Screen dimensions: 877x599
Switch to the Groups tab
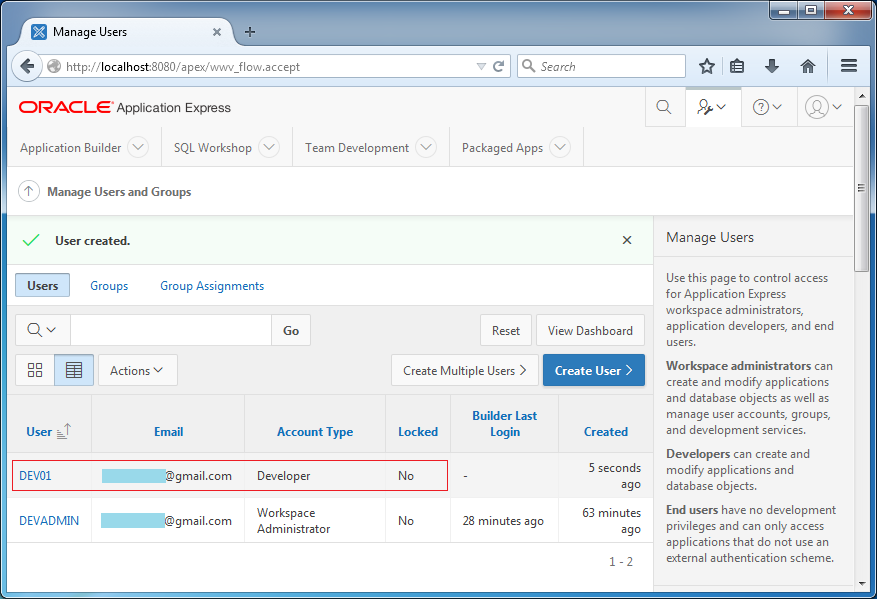(x=109, y=286)
